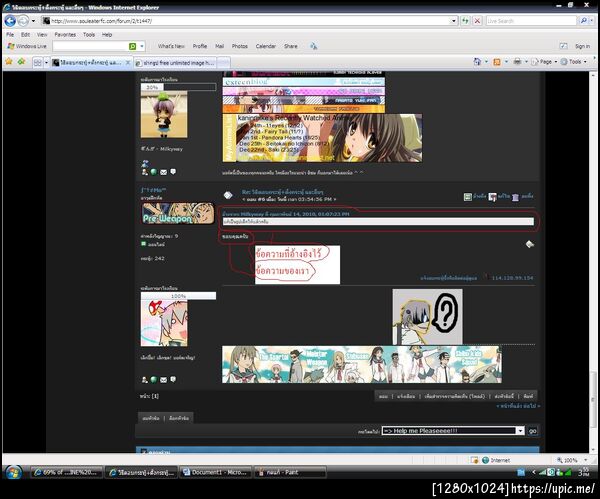600x499 pixels.
Task: Open Calendar in Windows Live toolbar
Action: 266,46
